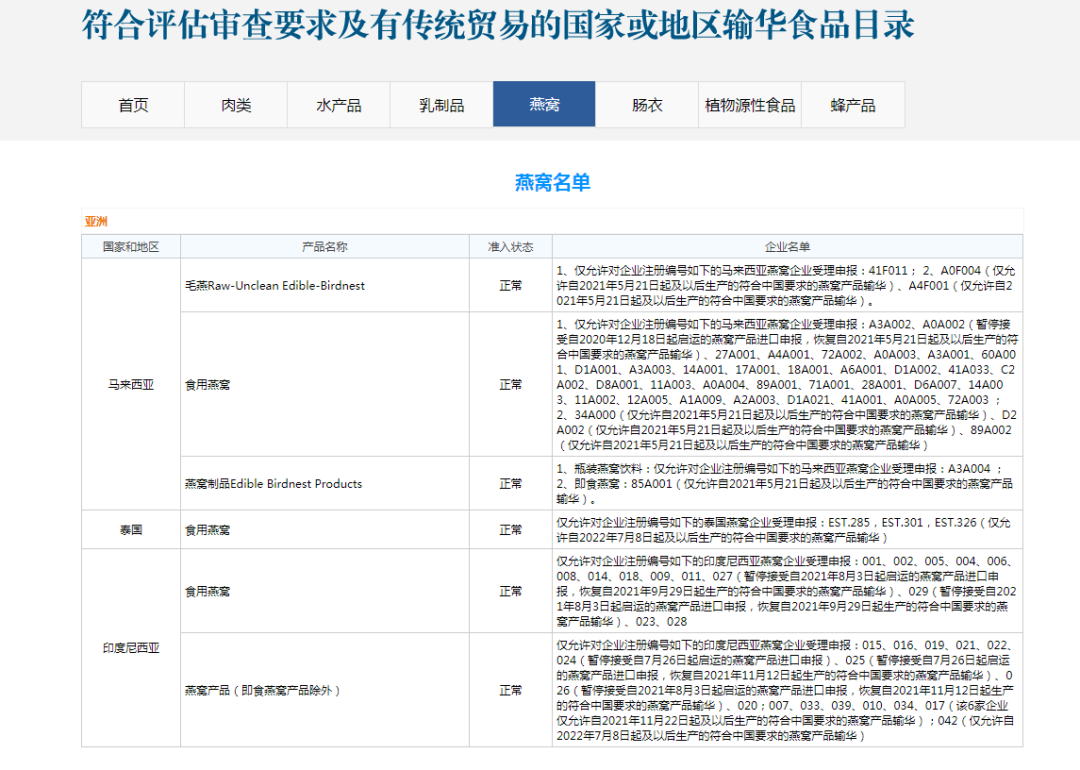
Task: Open the 植物源性食品 tab
Action: pos(749,105)
